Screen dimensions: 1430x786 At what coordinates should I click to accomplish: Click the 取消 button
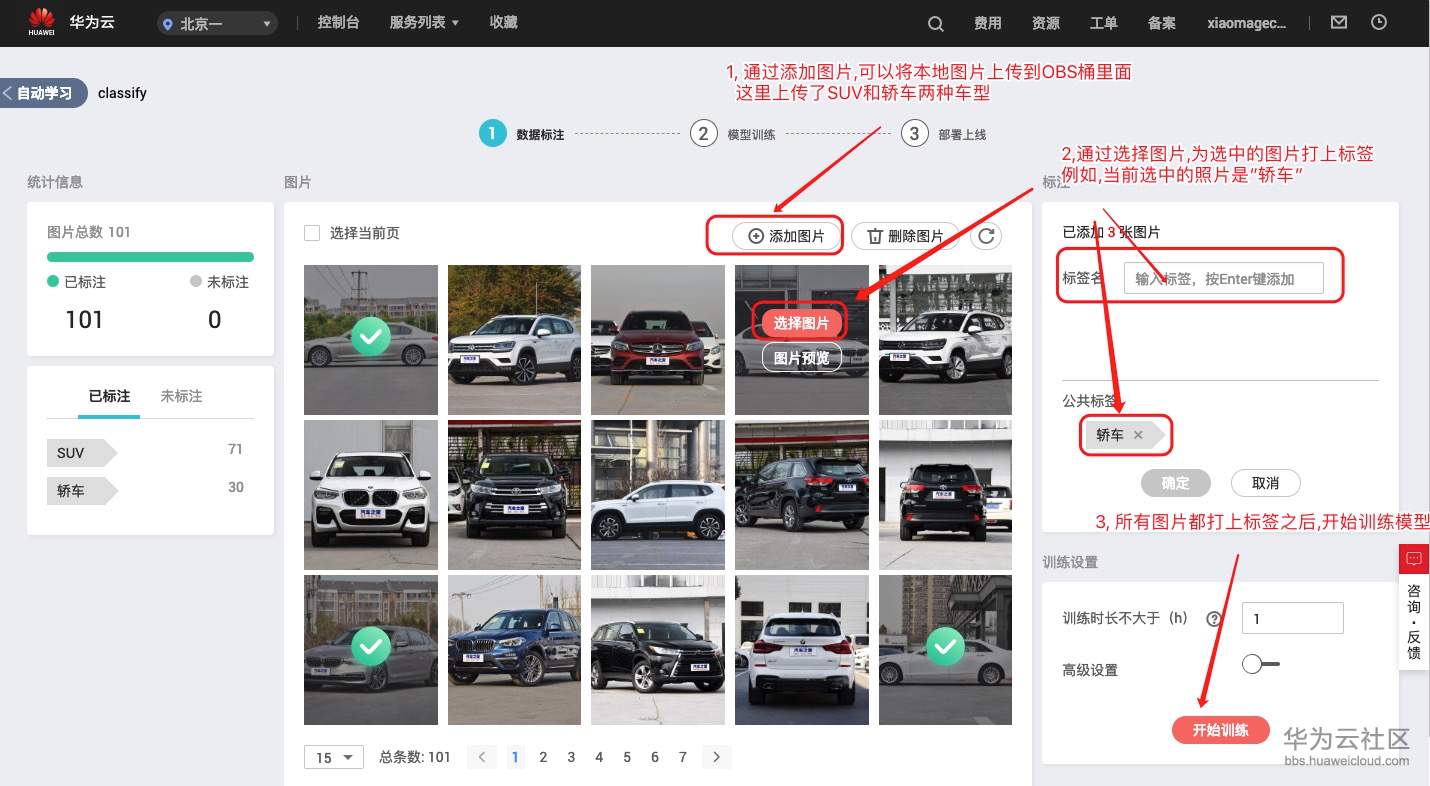1266,483
